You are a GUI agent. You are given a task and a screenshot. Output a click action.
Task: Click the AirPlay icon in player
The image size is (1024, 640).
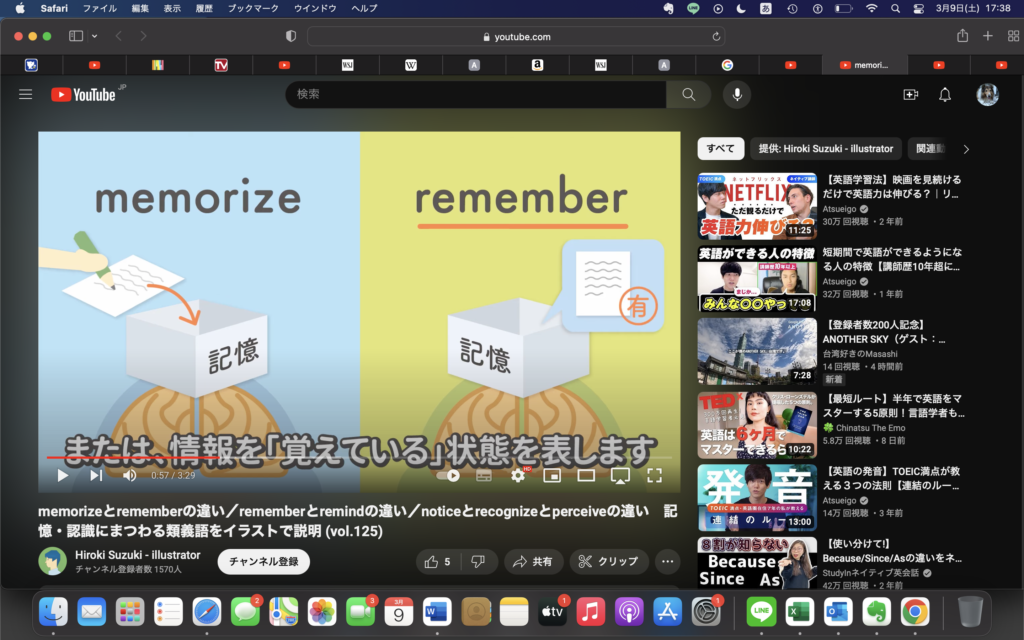coord(620,476)
